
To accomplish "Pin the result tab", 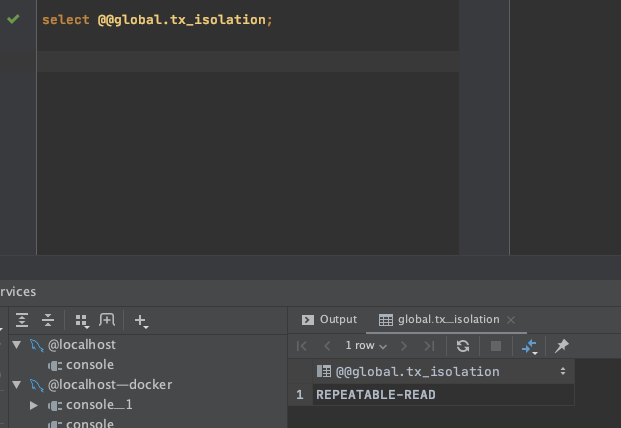I will (562, 346).
